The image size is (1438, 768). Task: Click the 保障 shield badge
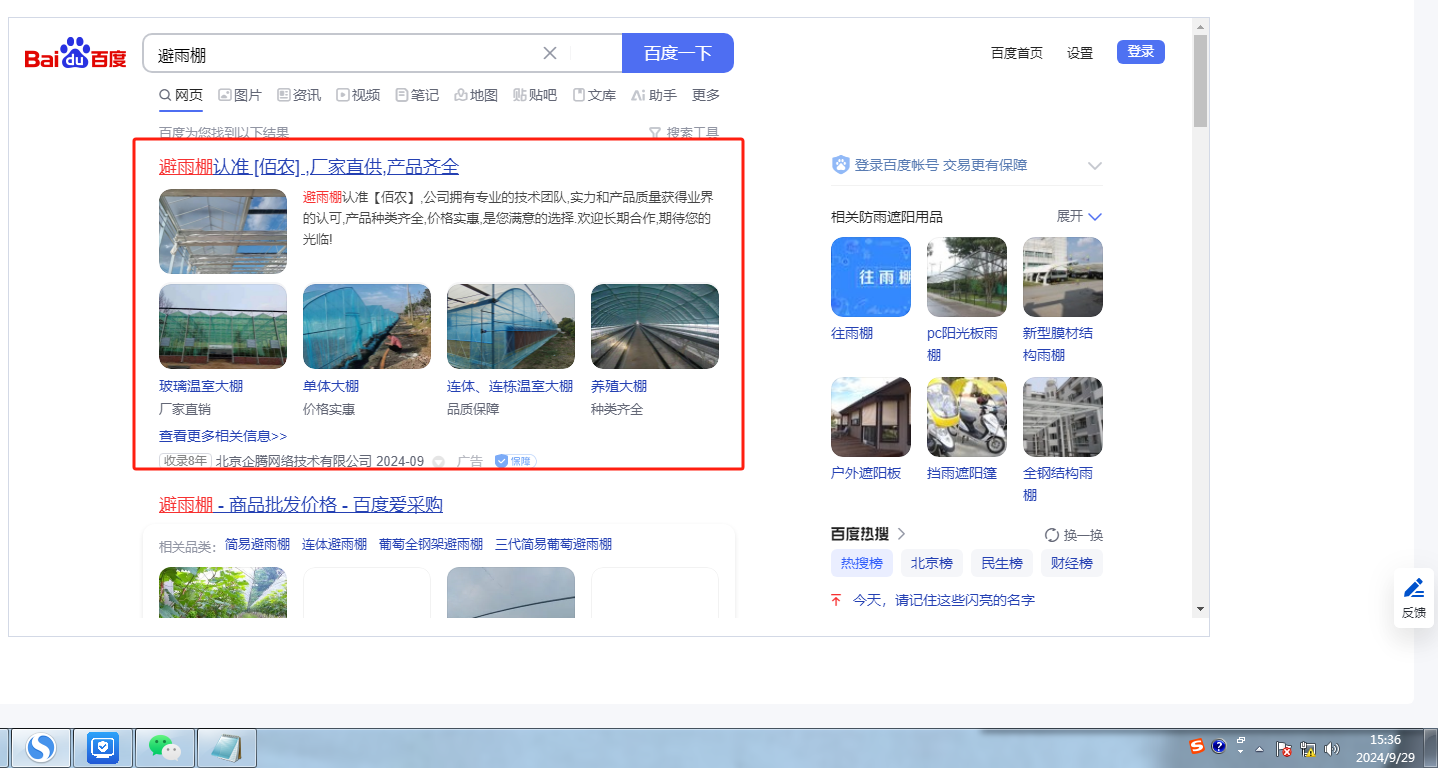coord(516,461)
